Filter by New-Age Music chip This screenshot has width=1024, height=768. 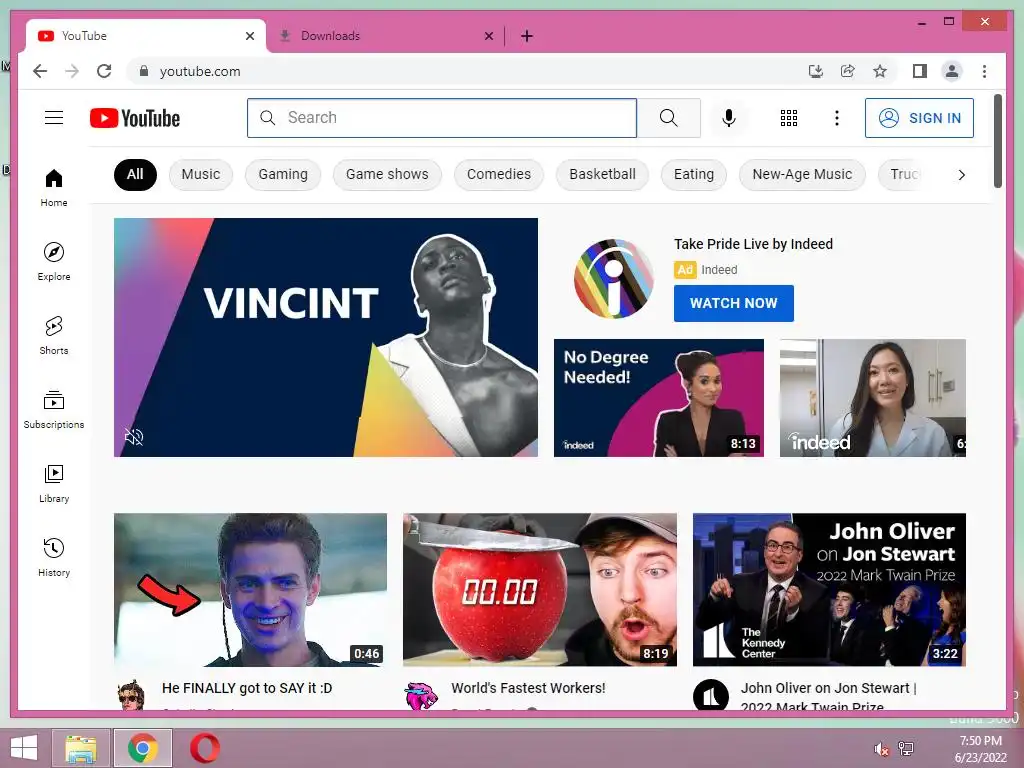(802, 174)
